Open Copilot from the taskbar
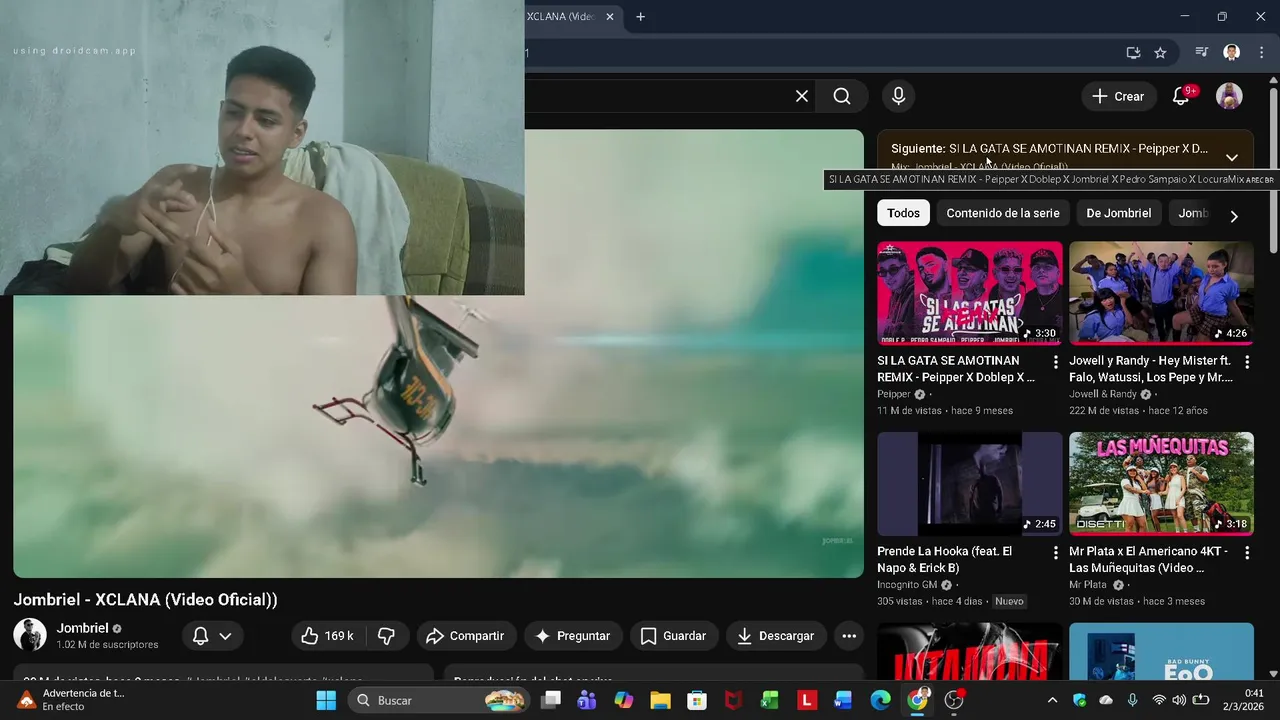Image resolution: width=1280 pixels, height=720 pixels. [x=624, y=700]
